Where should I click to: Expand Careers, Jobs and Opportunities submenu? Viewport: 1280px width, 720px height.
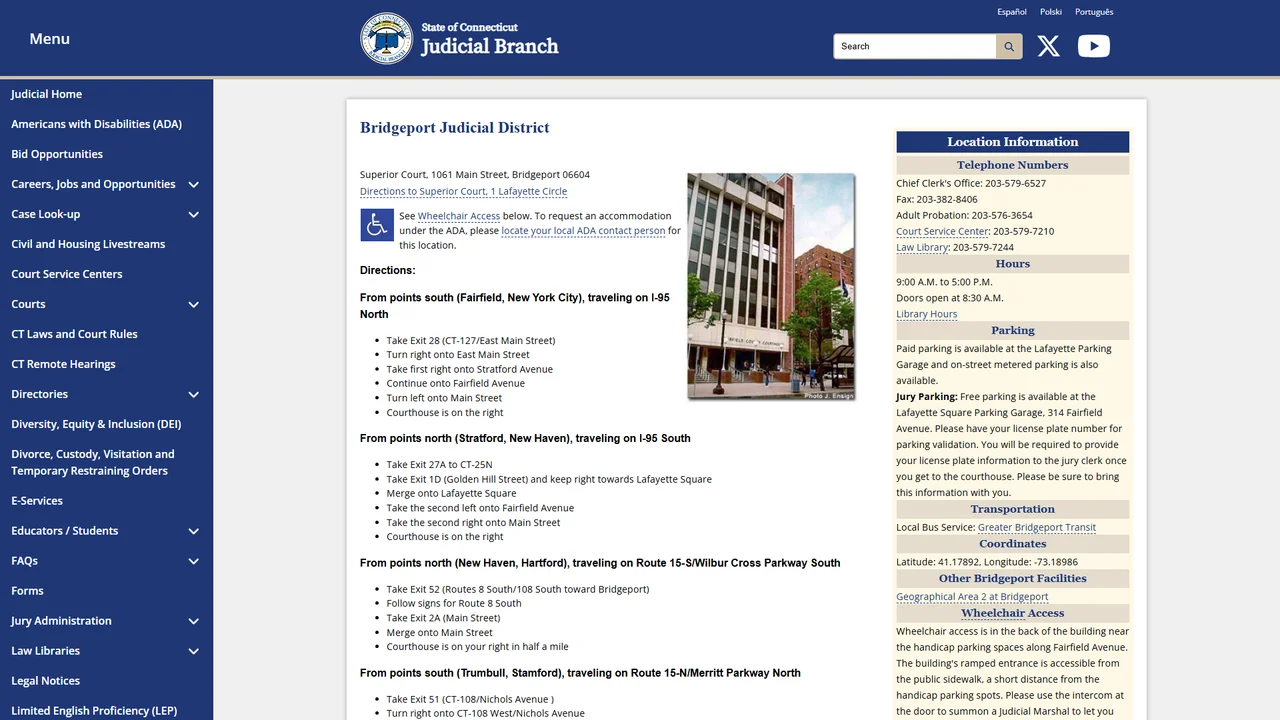tap(193, 184)
